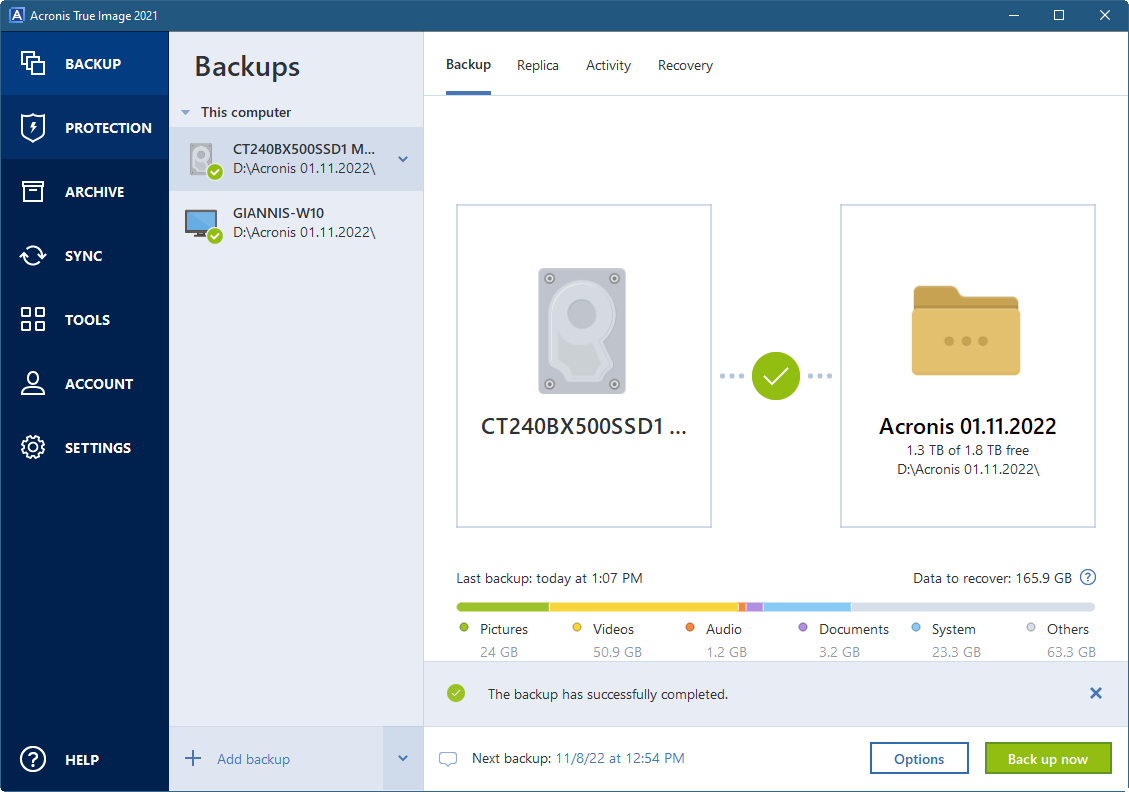
Task: Click the monitor icon of GIANNIS-W10 backup
Action: click(x=203, y=225)
